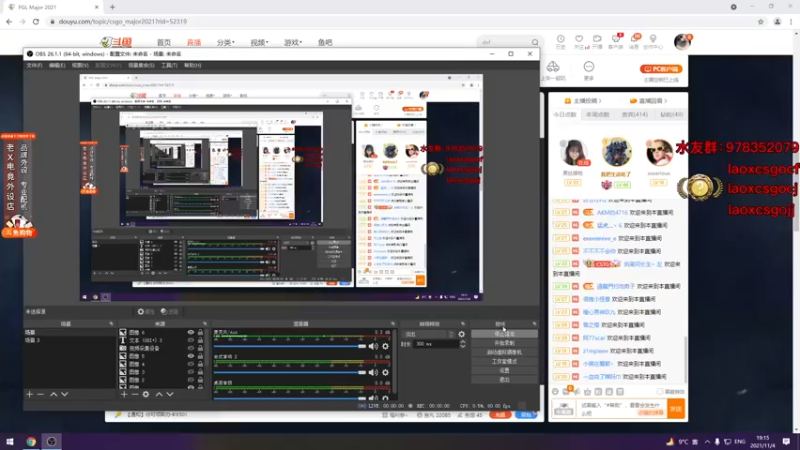Click 工作室模式 button

click(504, 361)
